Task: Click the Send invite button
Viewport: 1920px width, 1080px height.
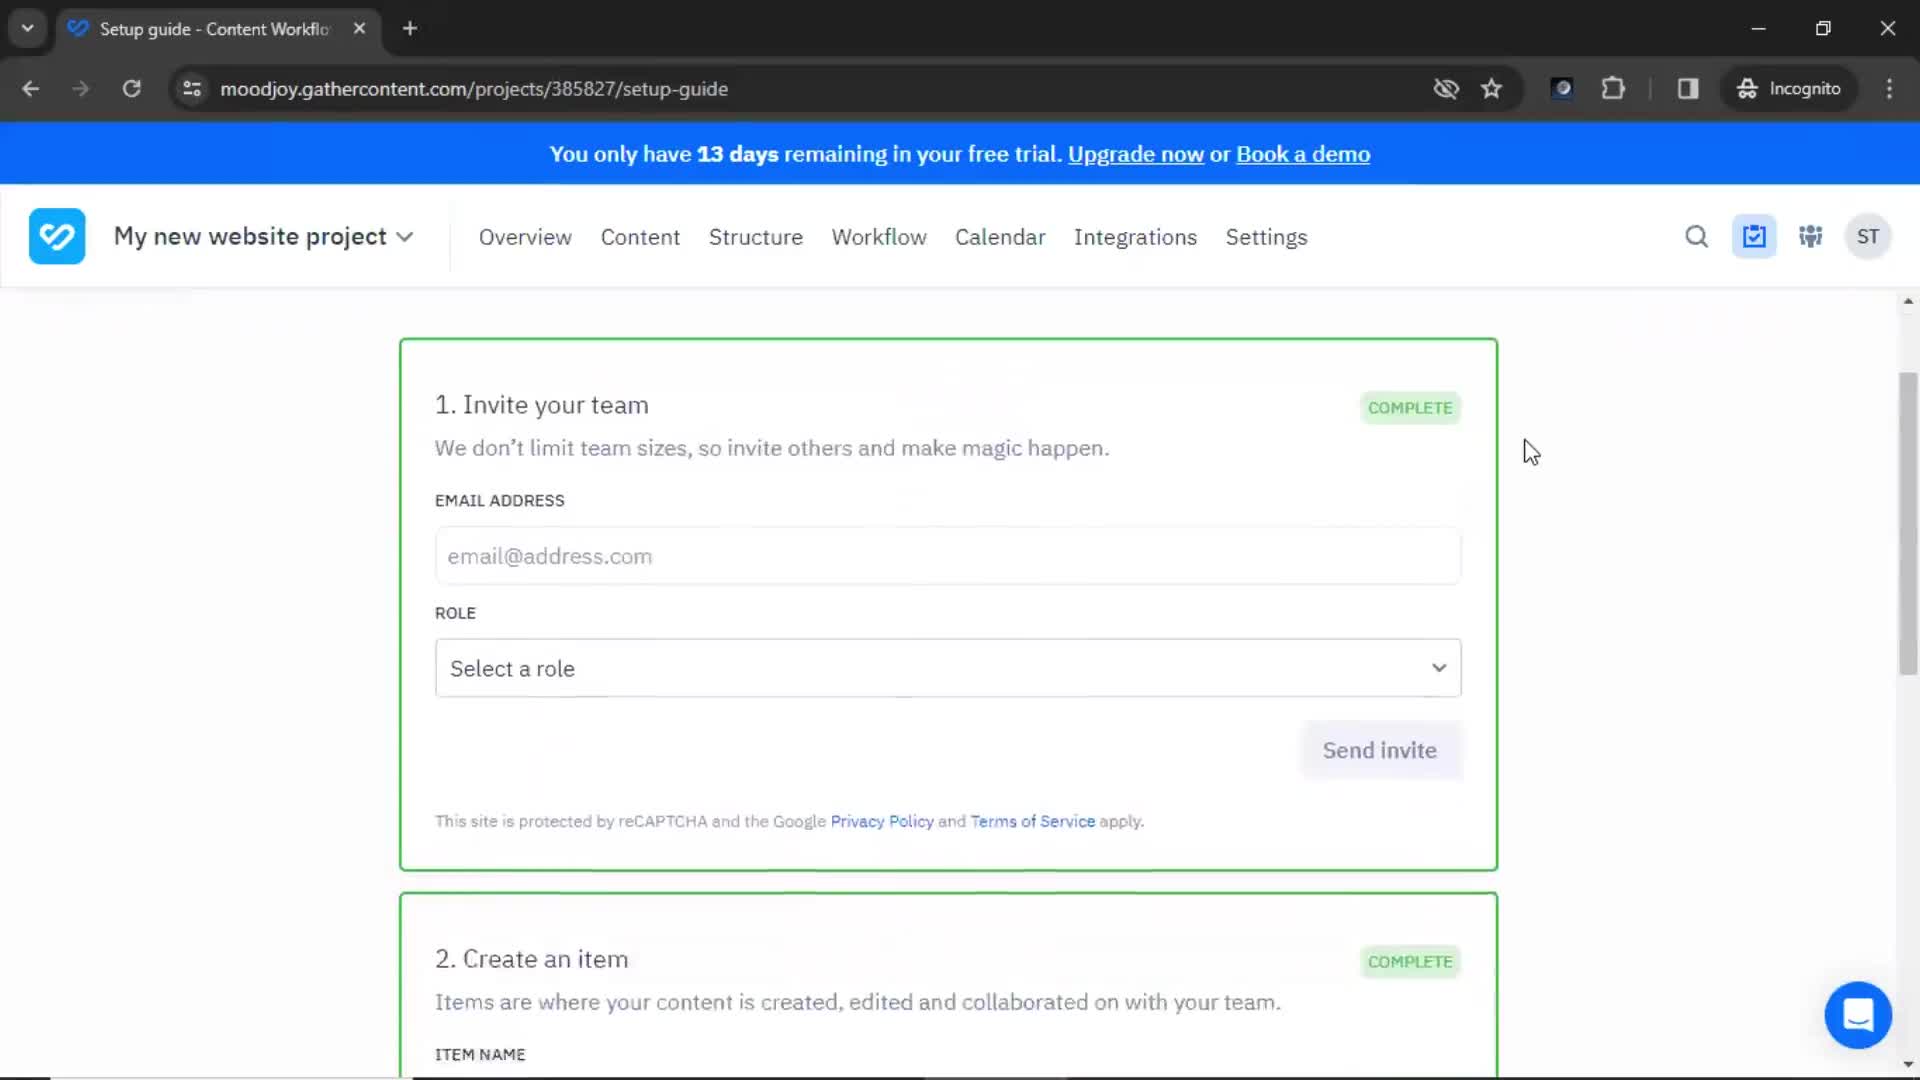Action: coord(1379,750)
